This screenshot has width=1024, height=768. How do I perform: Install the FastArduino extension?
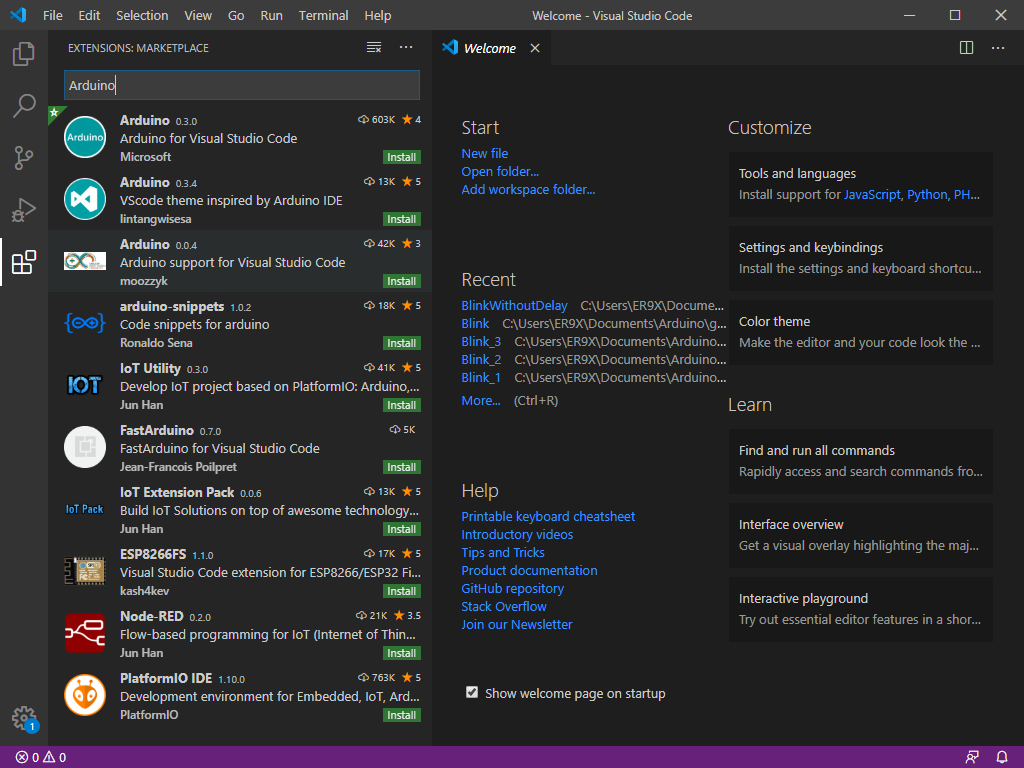pyautogui.click(x=402, y=468)
